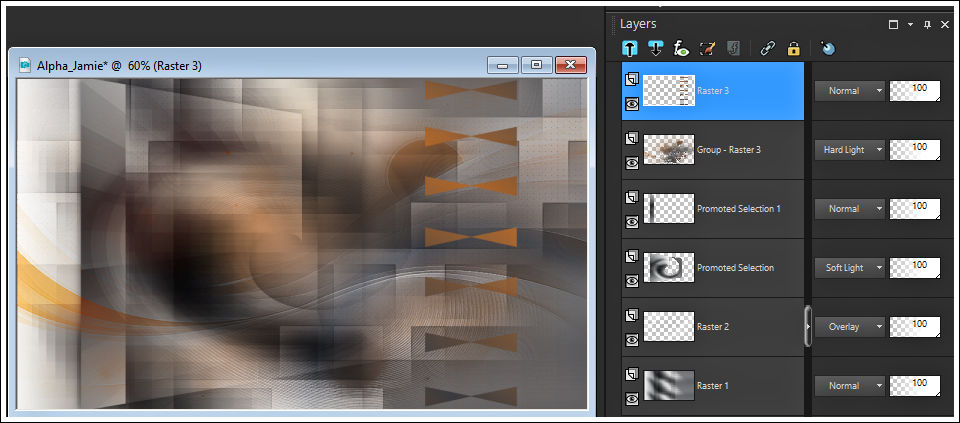Screen dimensions: 960x423
Task: Click the 'Raster 1' layer name
Action: [713, 386]
